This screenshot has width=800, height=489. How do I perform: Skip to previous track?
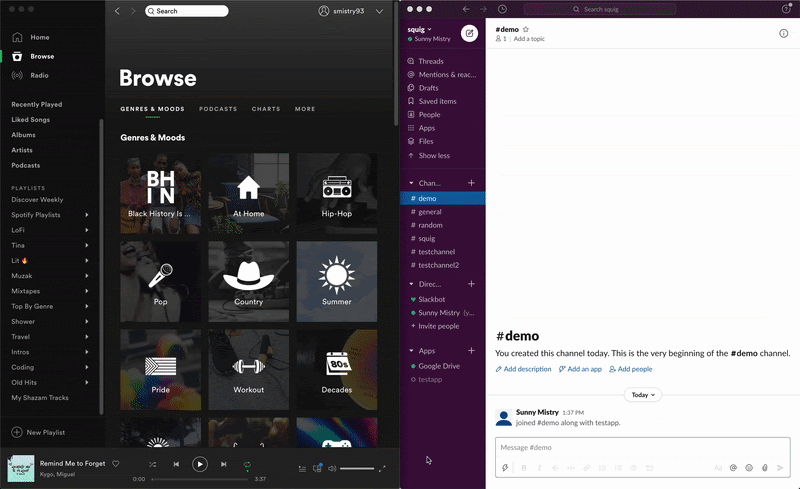pos(176,464)
